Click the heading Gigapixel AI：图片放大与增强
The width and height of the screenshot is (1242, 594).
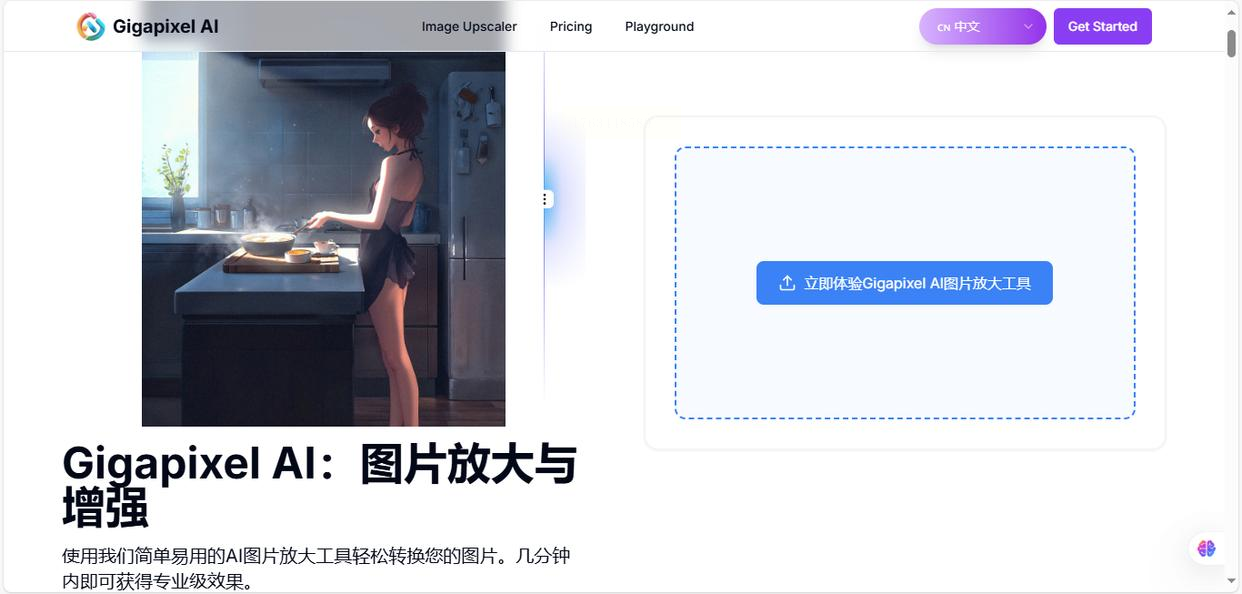tap(320, 485)
